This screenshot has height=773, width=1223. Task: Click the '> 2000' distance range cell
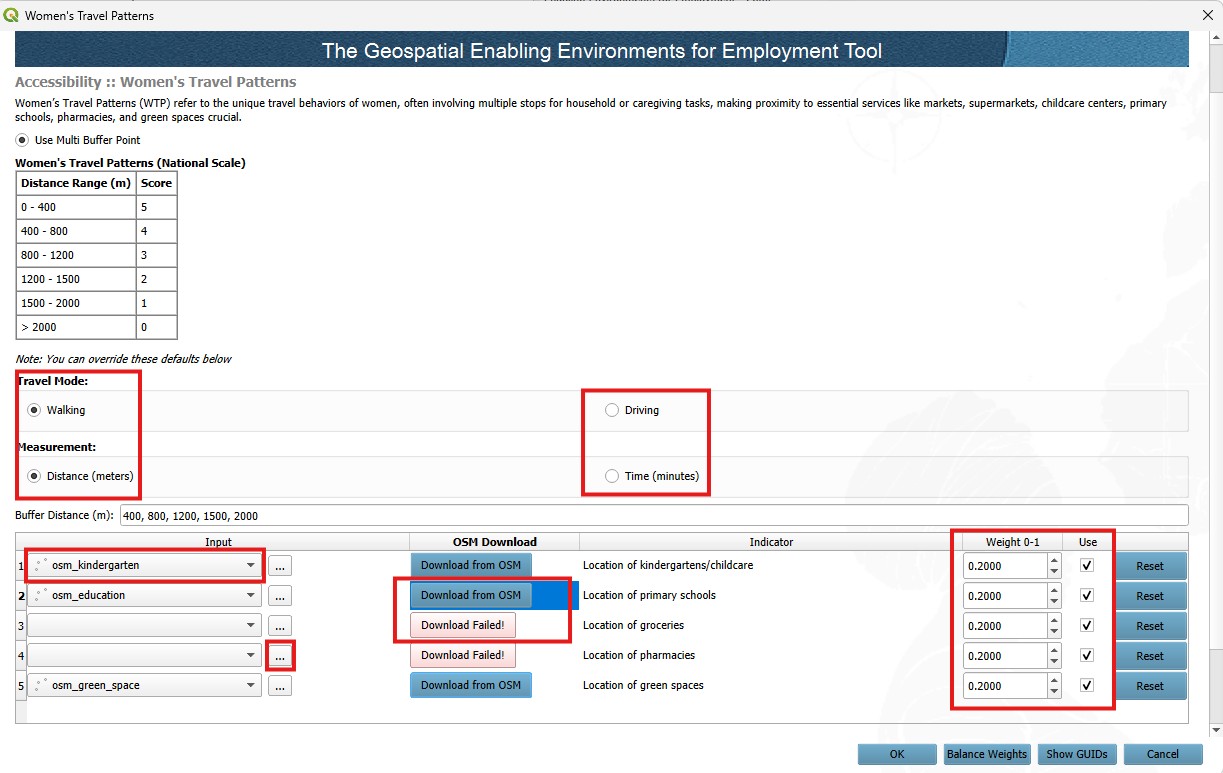coord(76,327)
